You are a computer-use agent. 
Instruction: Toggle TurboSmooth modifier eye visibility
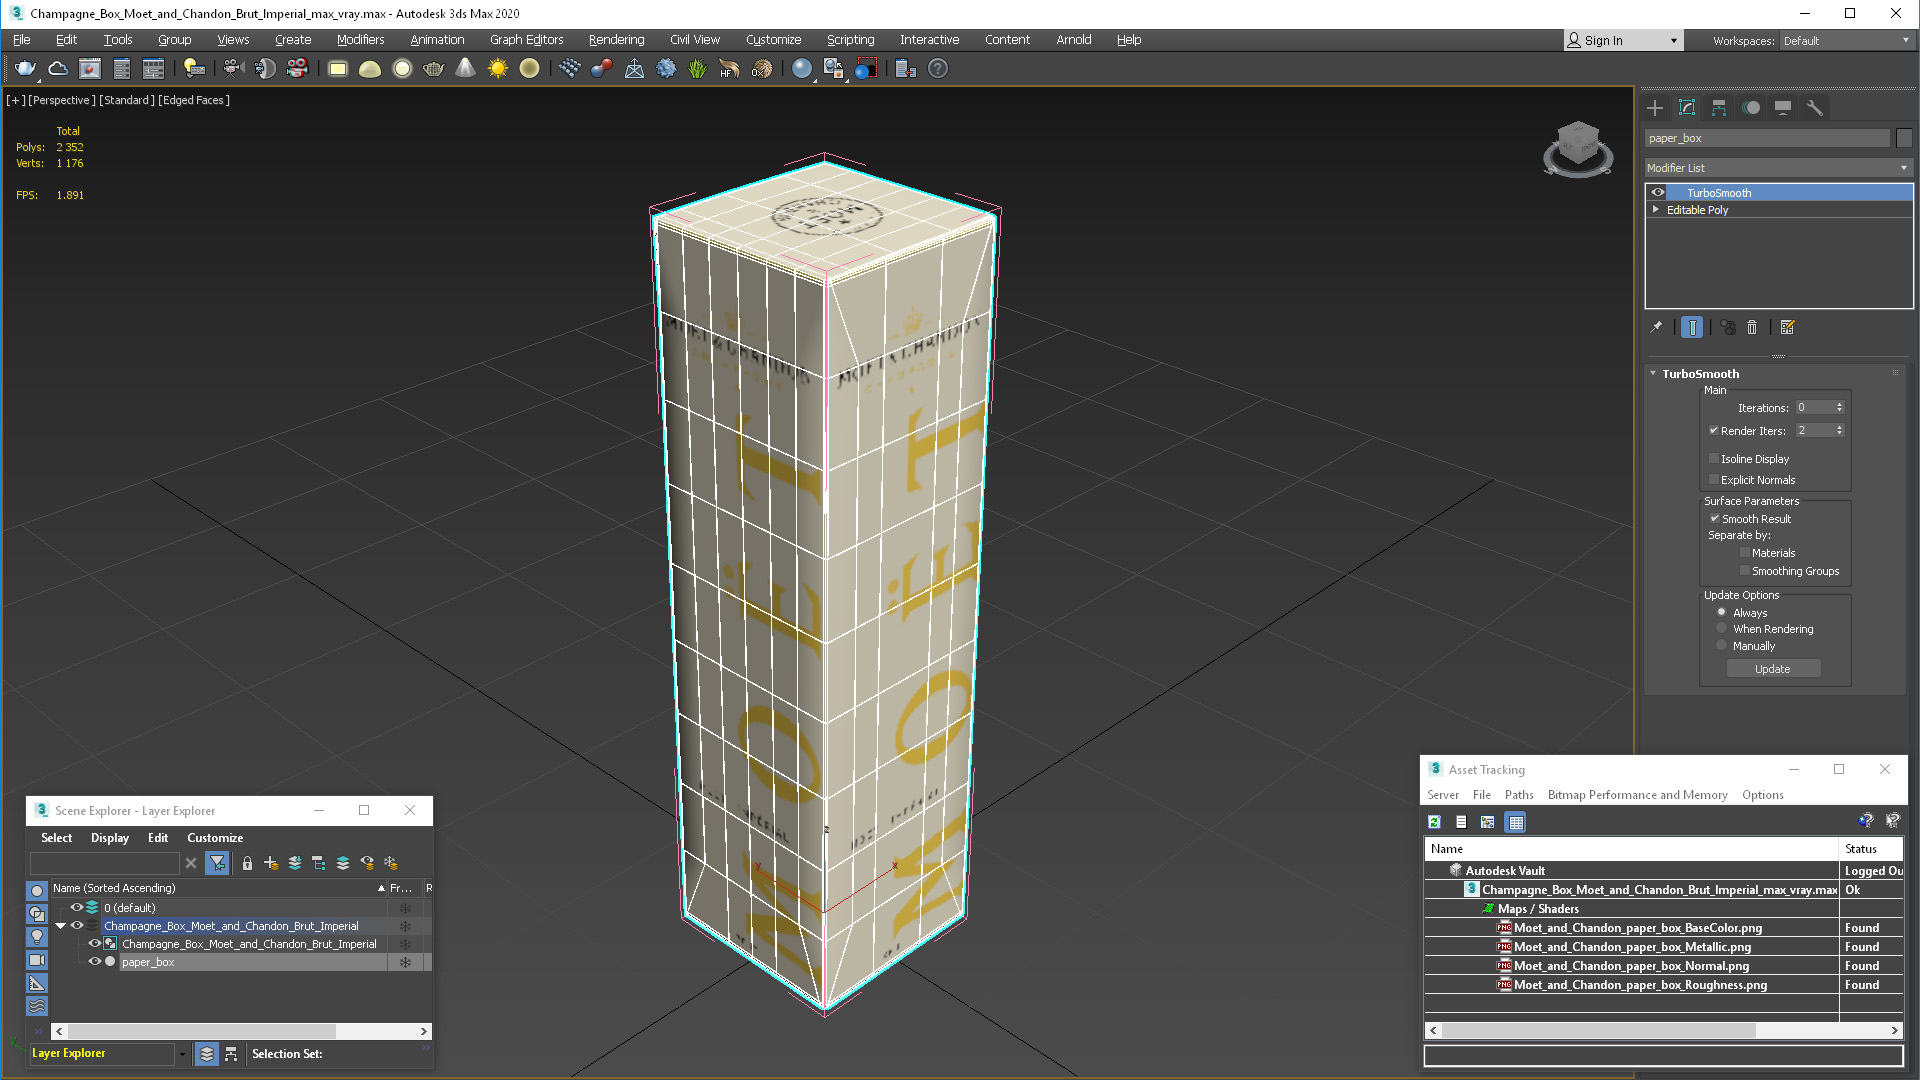[x=1658, y=193]
